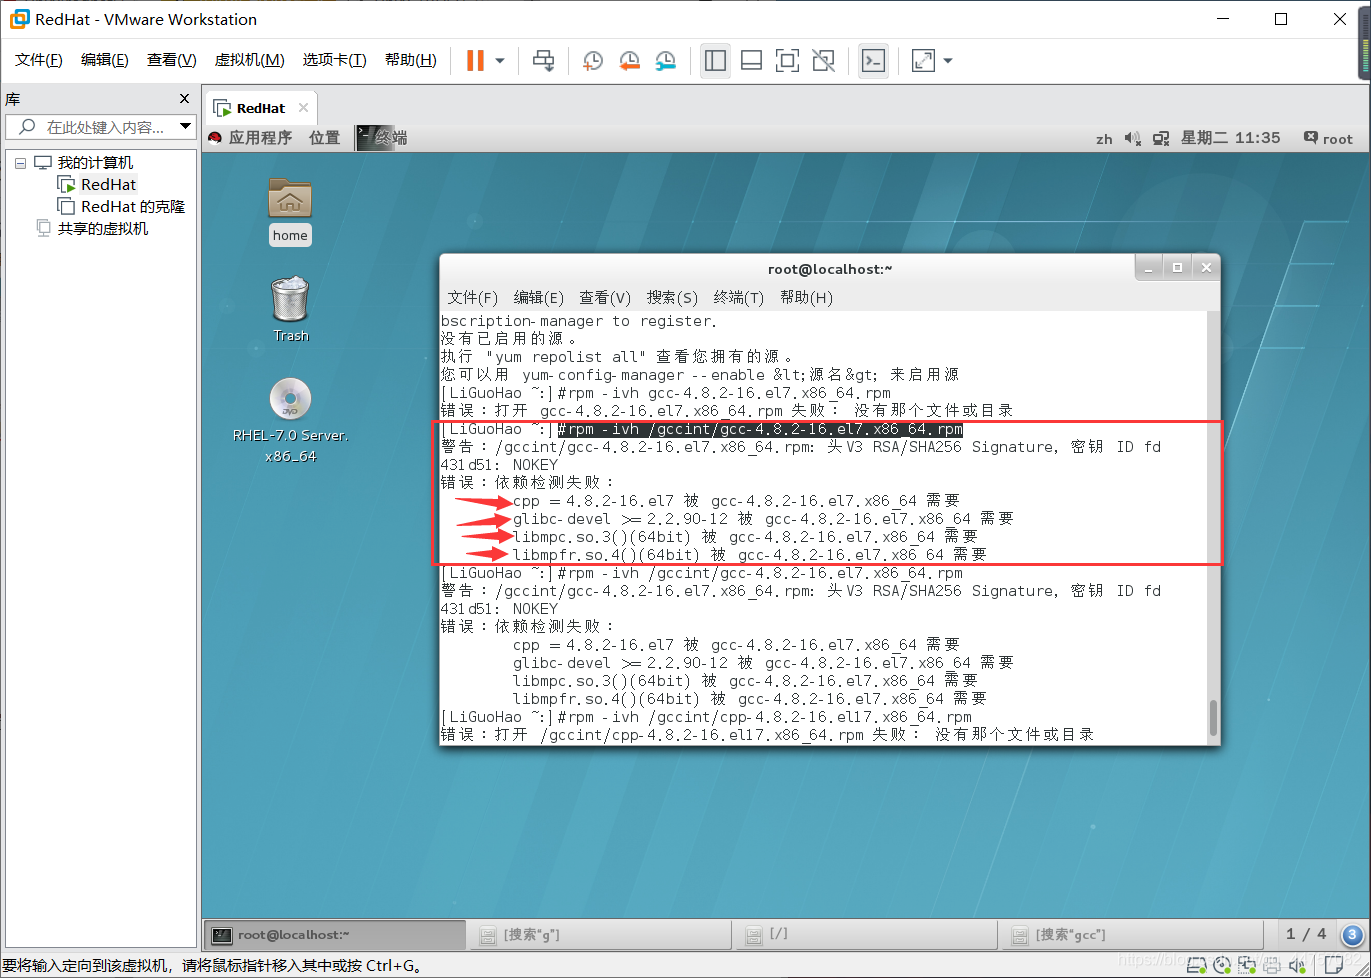Screen dimensions: 1371x978
Task: Click the stretch guest display icon
Action: coord(923,61)
